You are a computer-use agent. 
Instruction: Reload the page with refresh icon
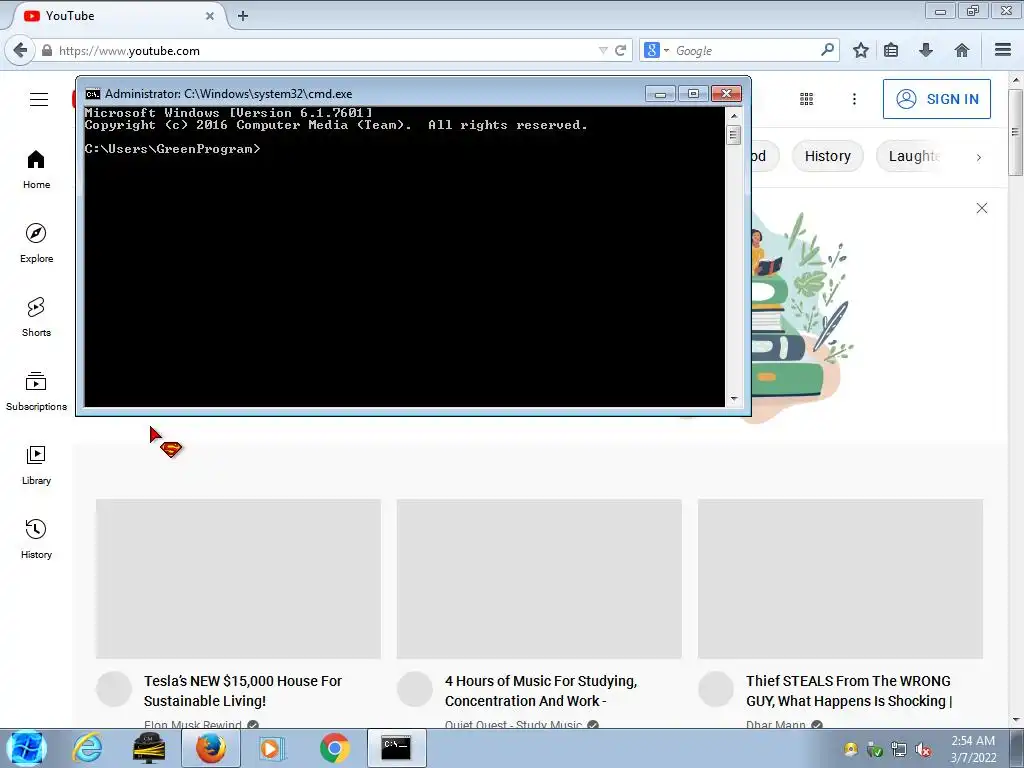[620, 50]
